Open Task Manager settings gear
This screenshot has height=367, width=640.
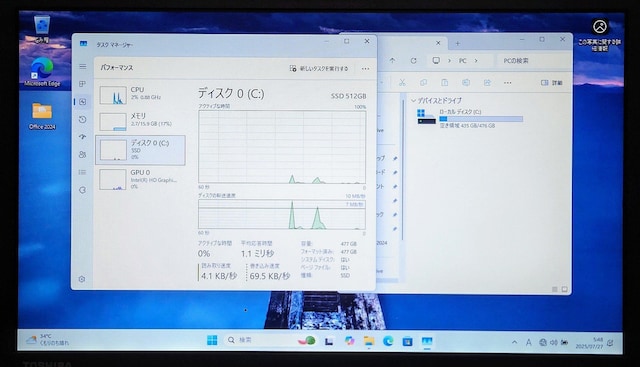tap(82, 279)
